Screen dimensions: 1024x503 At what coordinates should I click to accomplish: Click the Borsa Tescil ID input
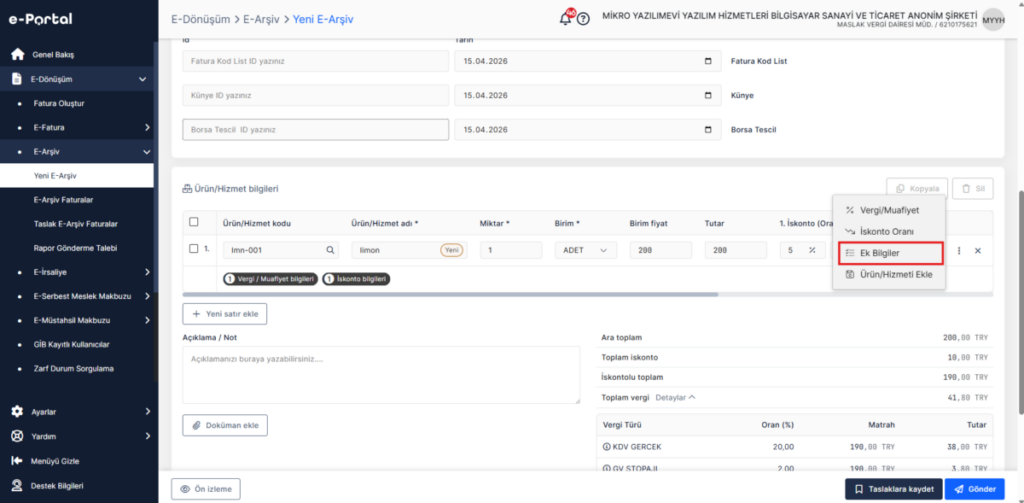pyautogui.click(x=315, y=129)
